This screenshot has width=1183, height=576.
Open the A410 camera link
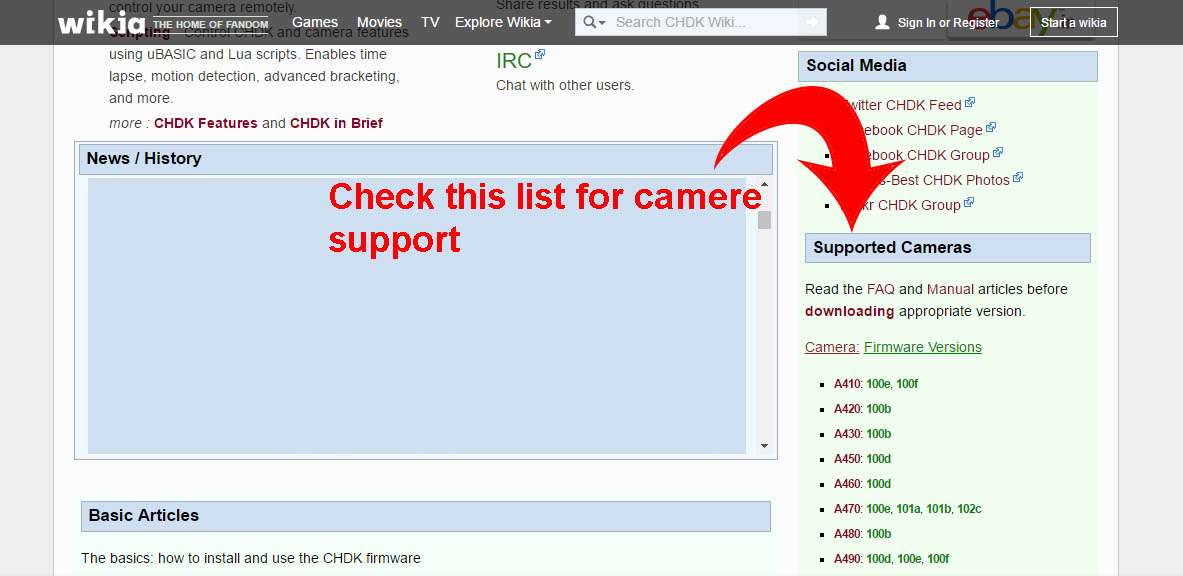click(847, 383)
